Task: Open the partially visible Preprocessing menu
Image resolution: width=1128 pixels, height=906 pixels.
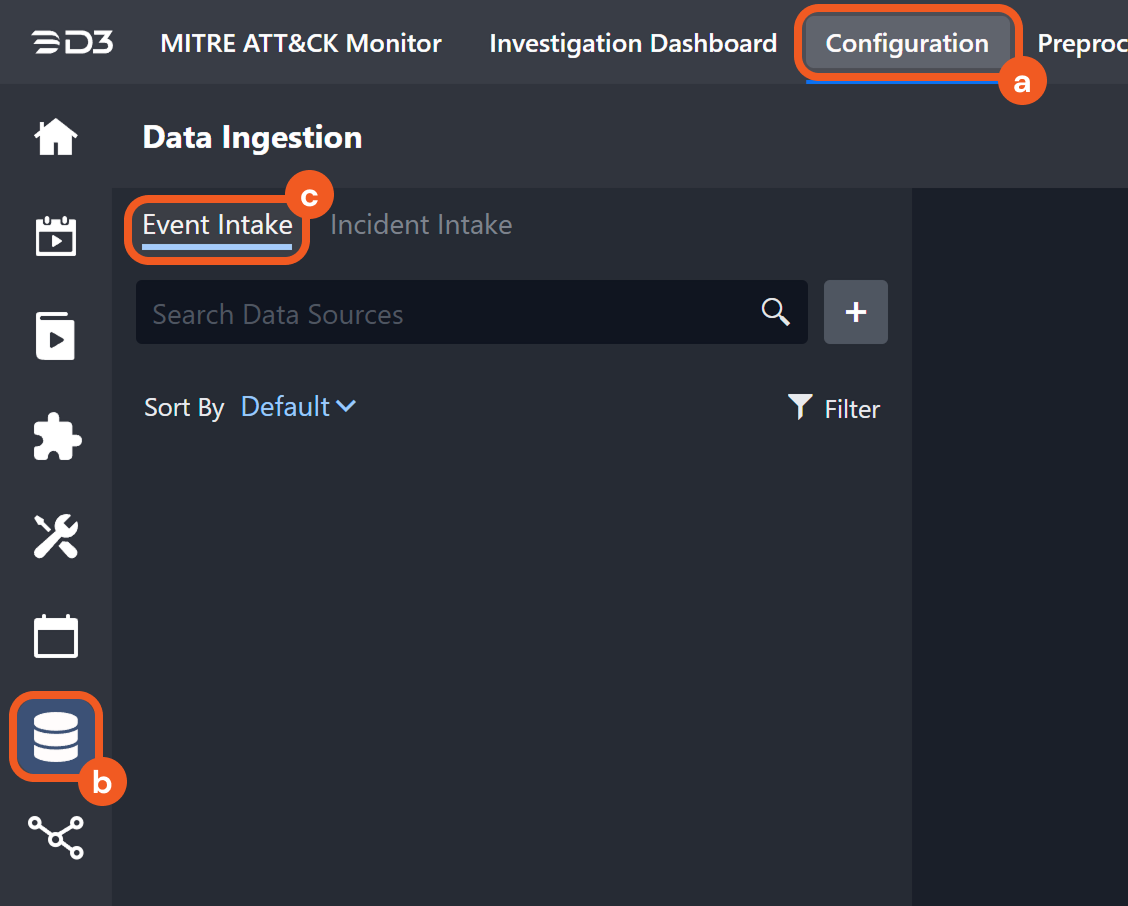Action: click(1082, 44)
